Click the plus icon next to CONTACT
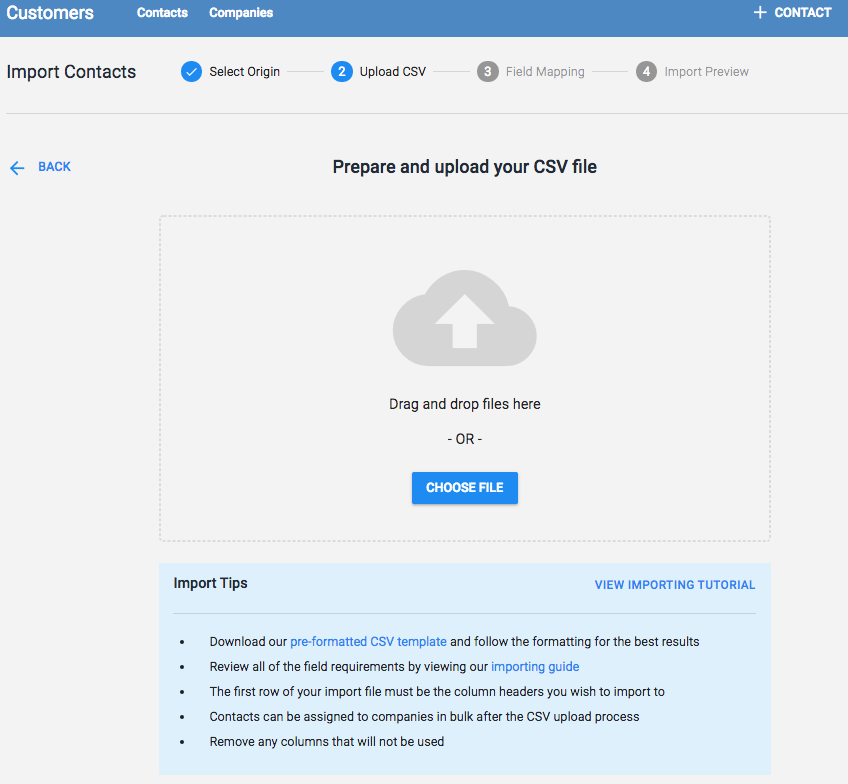 coord(759,12)
